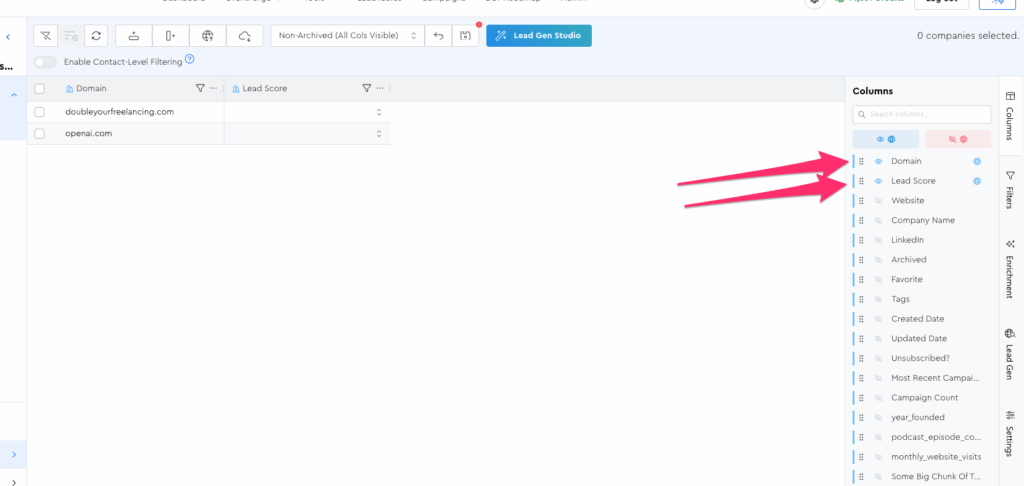Expand Lead Score selector for doubleyourfreelancing.com
1024x486 pixels.
[379, 112]
